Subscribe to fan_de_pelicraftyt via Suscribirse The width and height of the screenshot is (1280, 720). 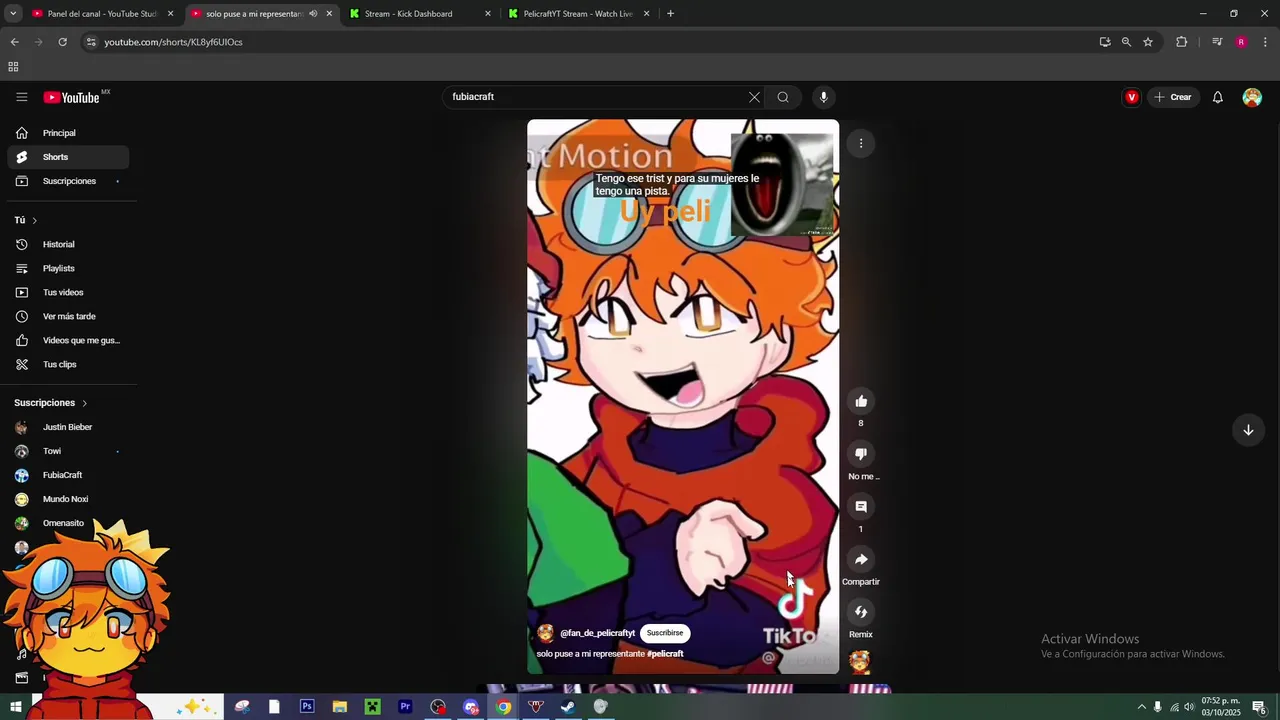664,633
